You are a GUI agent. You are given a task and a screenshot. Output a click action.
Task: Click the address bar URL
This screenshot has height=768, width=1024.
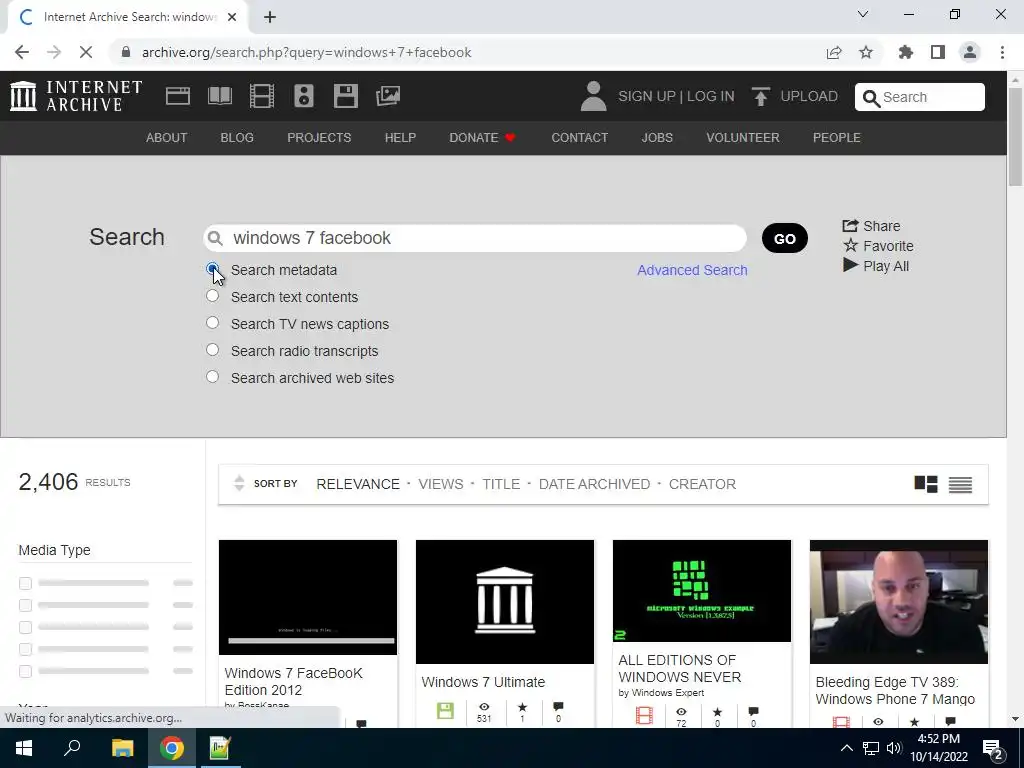click(x=306, y=52)
